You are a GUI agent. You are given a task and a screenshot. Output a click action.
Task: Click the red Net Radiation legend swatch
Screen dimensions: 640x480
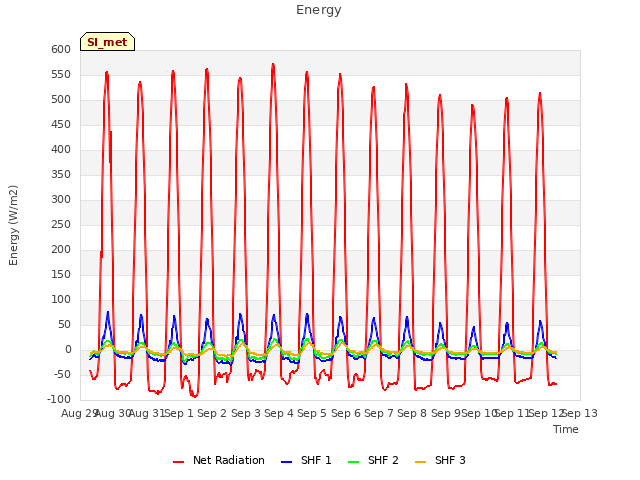pos(178,462)
